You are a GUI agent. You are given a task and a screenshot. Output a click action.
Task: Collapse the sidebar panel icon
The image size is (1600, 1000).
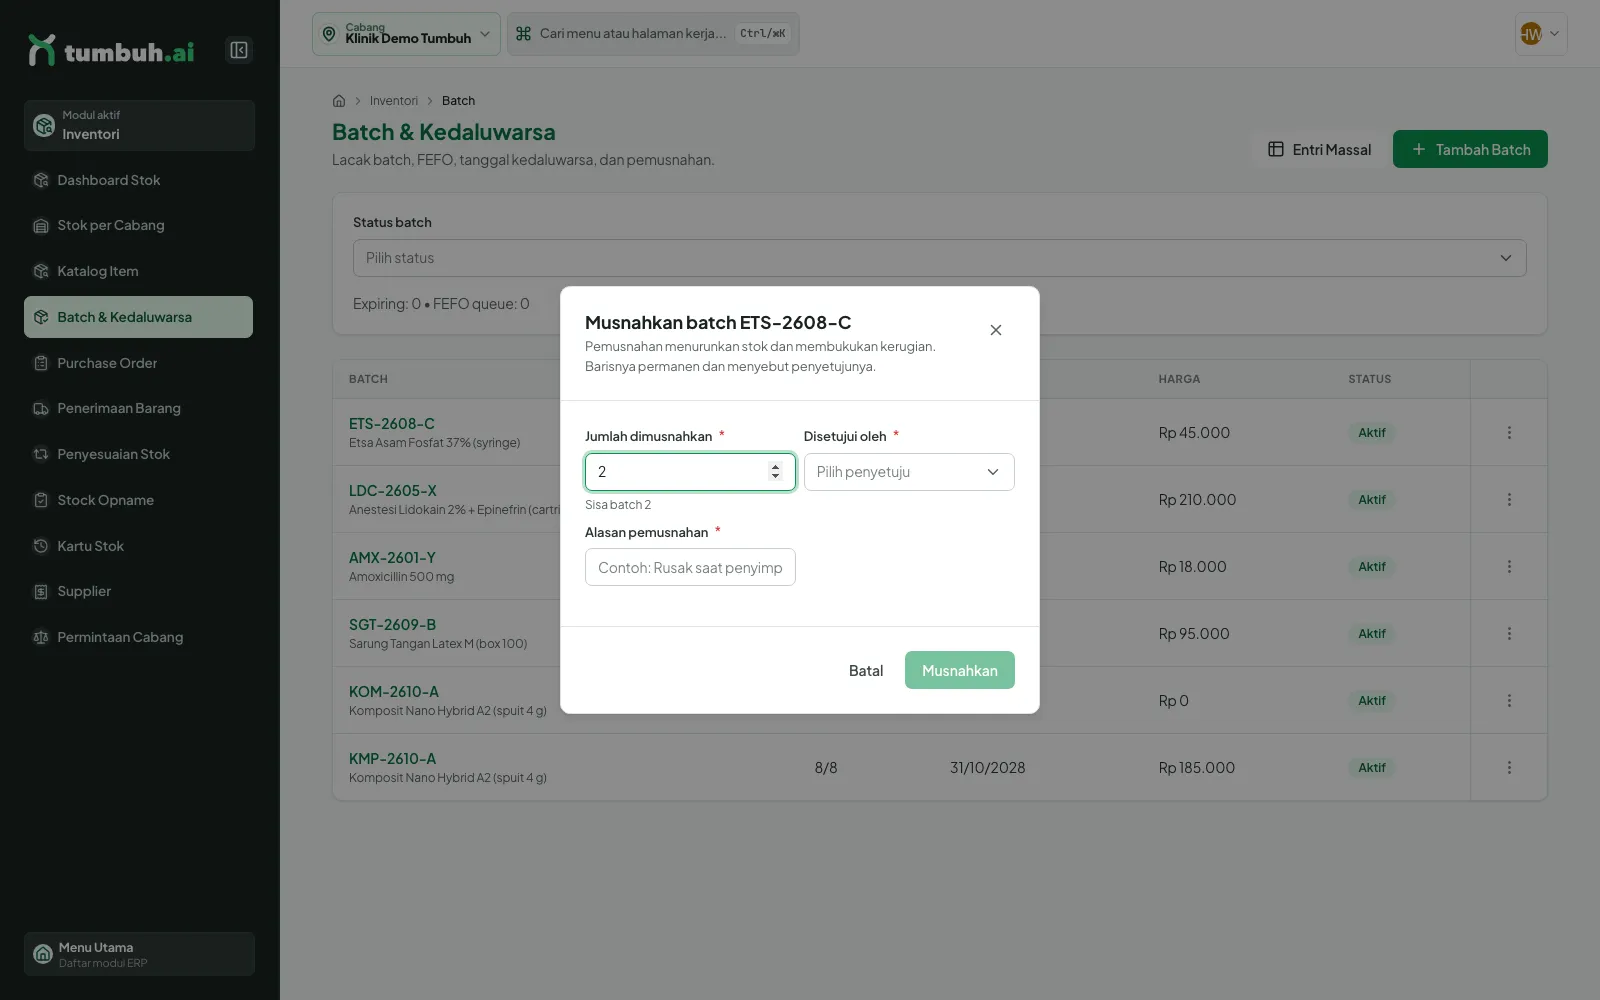tap(239, 50)
